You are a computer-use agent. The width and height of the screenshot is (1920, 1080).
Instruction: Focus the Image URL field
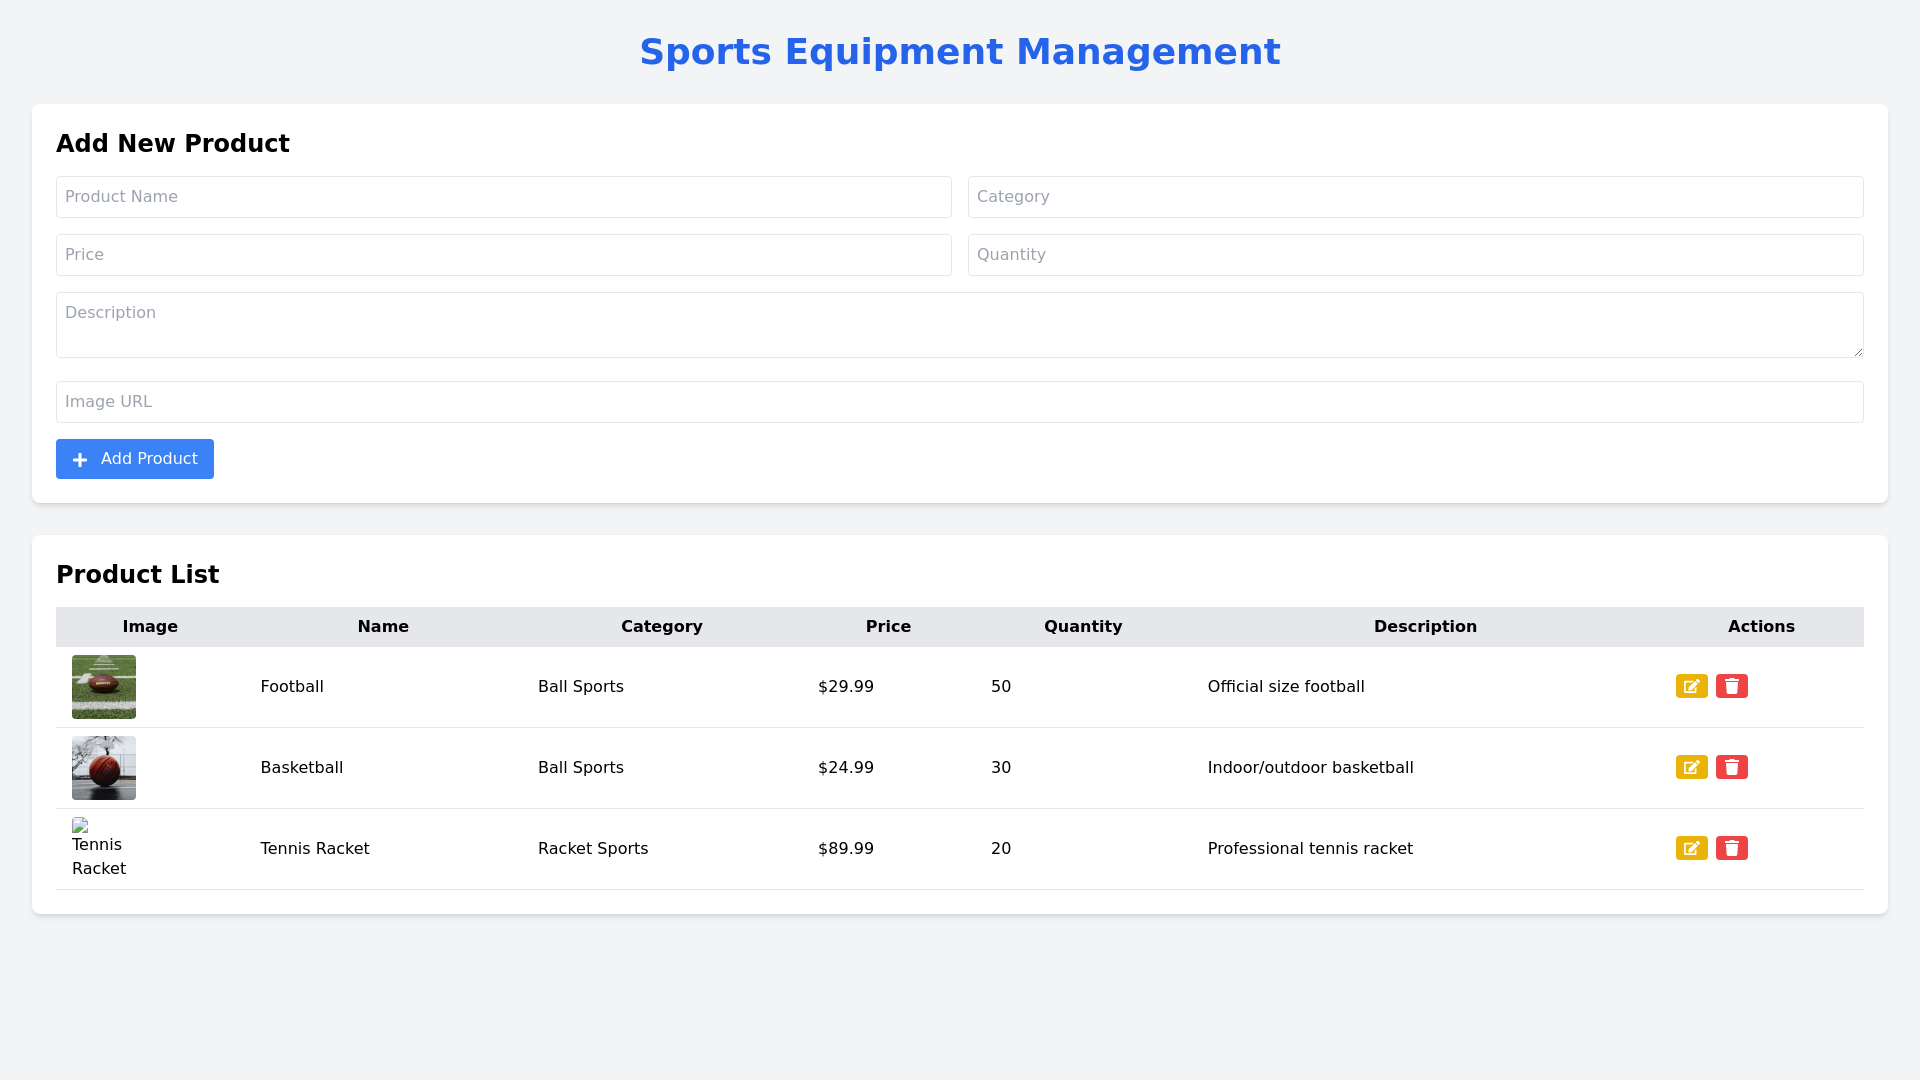click(960, 402)
